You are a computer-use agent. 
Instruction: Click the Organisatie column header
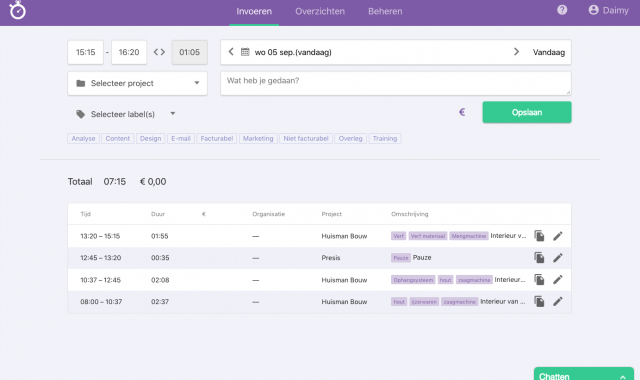point(269,214)
